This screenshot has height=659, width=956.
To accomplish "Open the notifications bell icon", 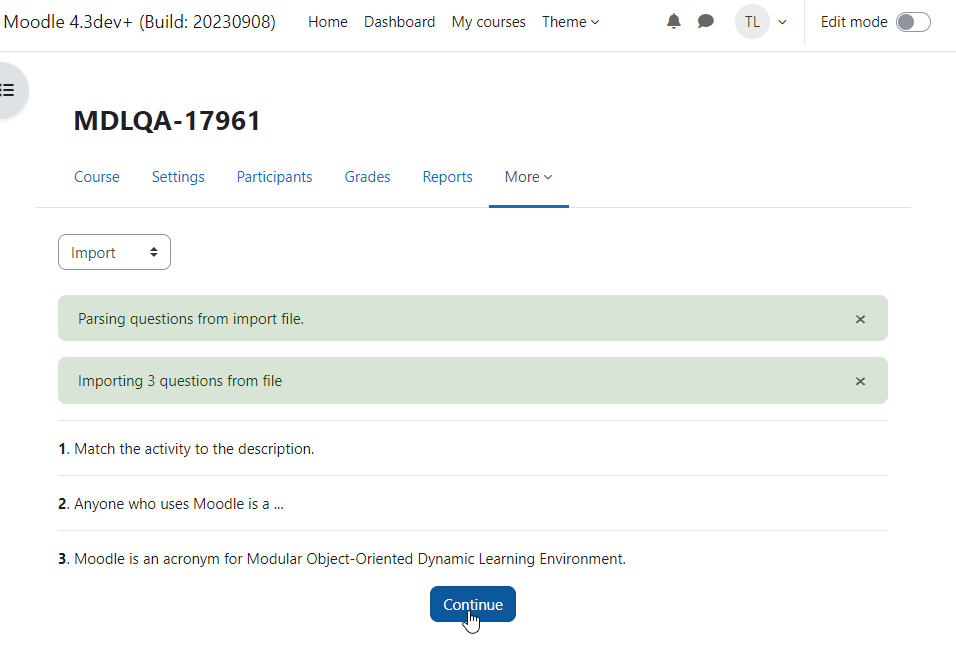I will (673, 22).
